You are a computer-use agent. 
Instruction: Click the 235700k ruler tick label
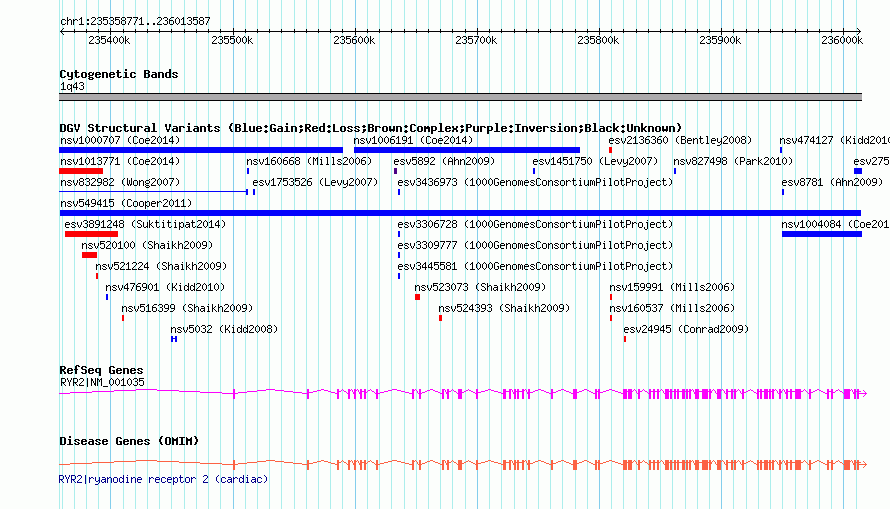(476, 40)
